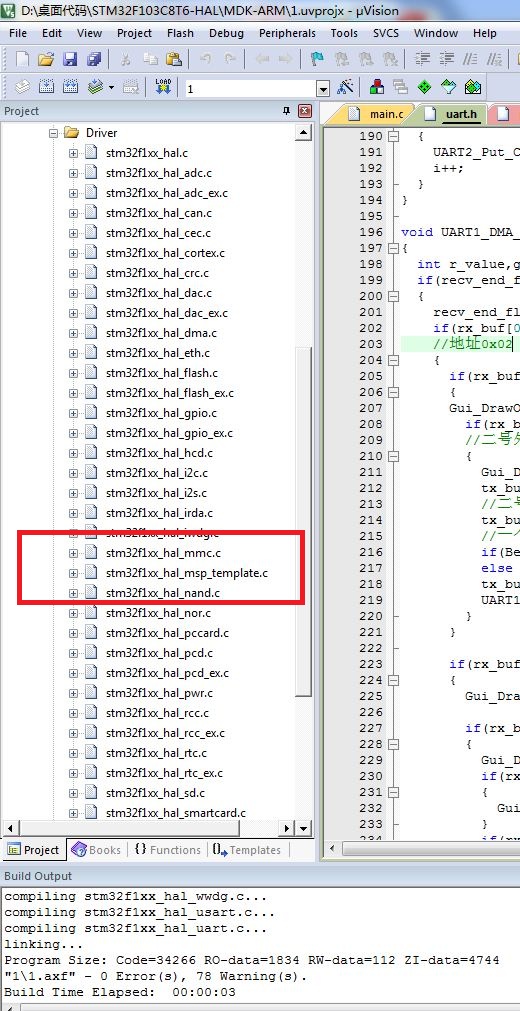
Task: Switch to the uart.h editor tab
Action: click(x=452, y=114)
